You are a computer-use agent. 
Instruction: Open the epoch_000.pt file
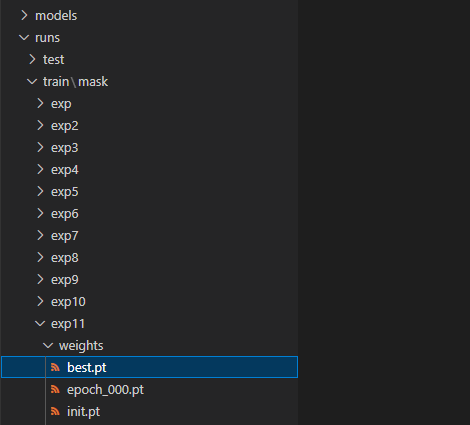tap(105, 390)
